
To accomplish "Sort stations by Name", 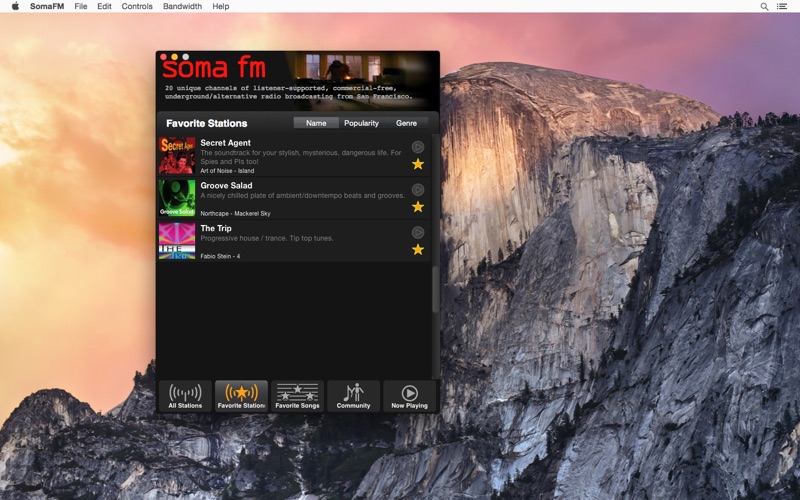I will (316, 123).
